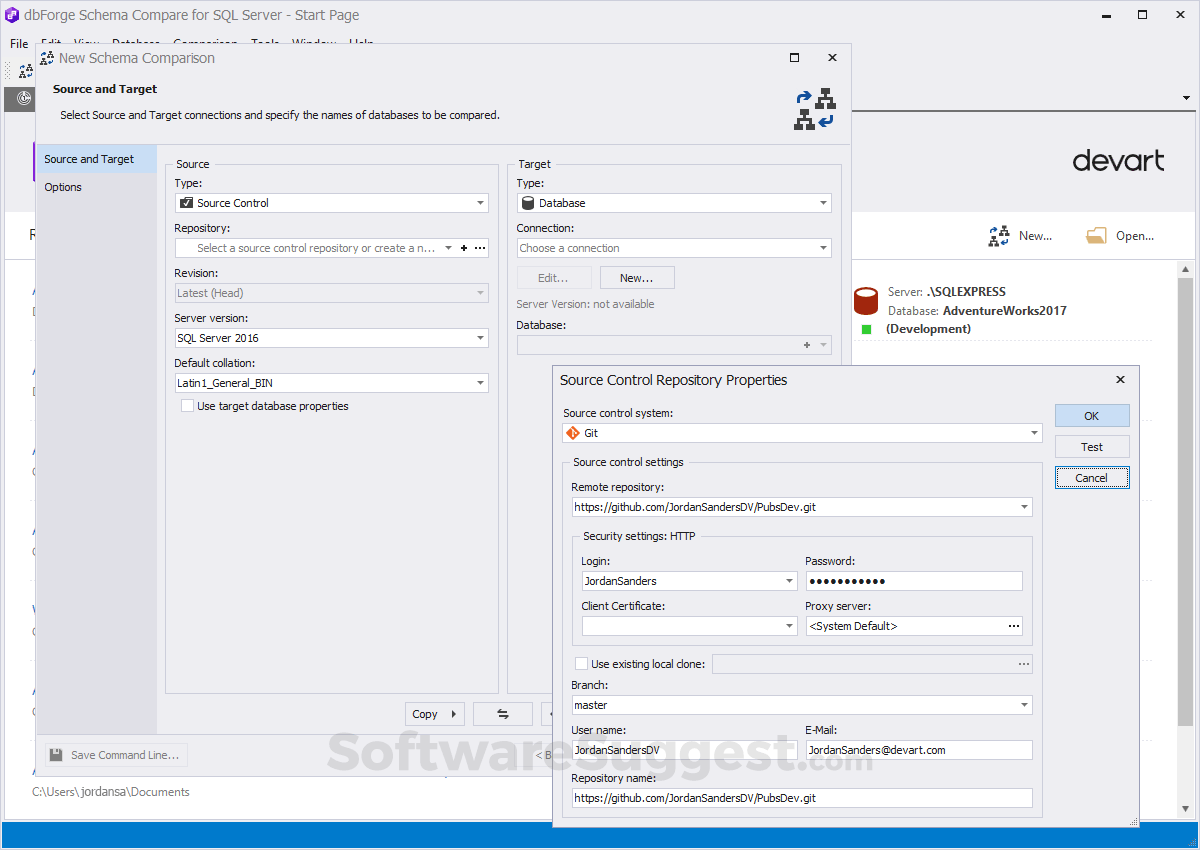Image resolution: width=1200 pixels, height=850 pixels.
Task: Enable Use target database properties
Action: (x=187, y=405)
